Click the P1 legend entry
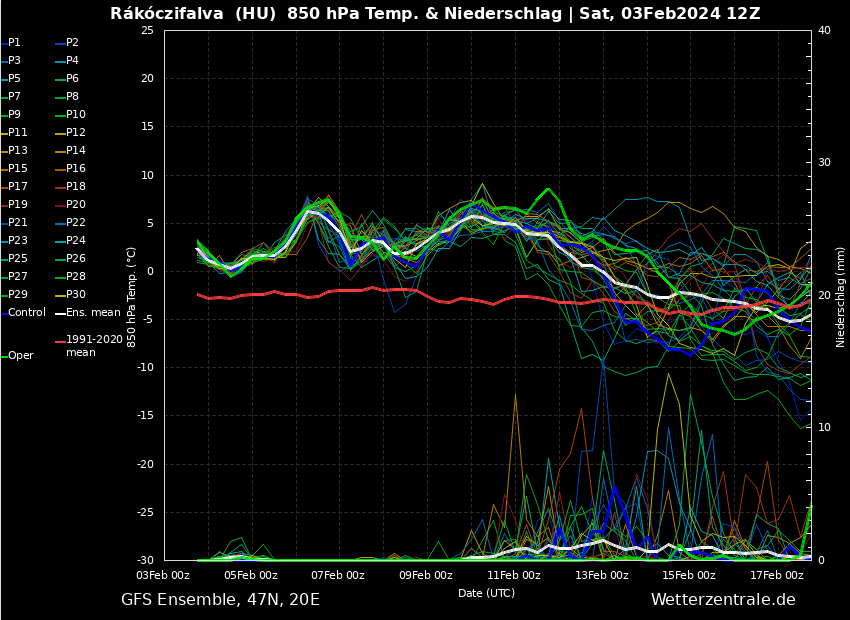The width and height of the screenshot is (850, 620). [14, 43]
